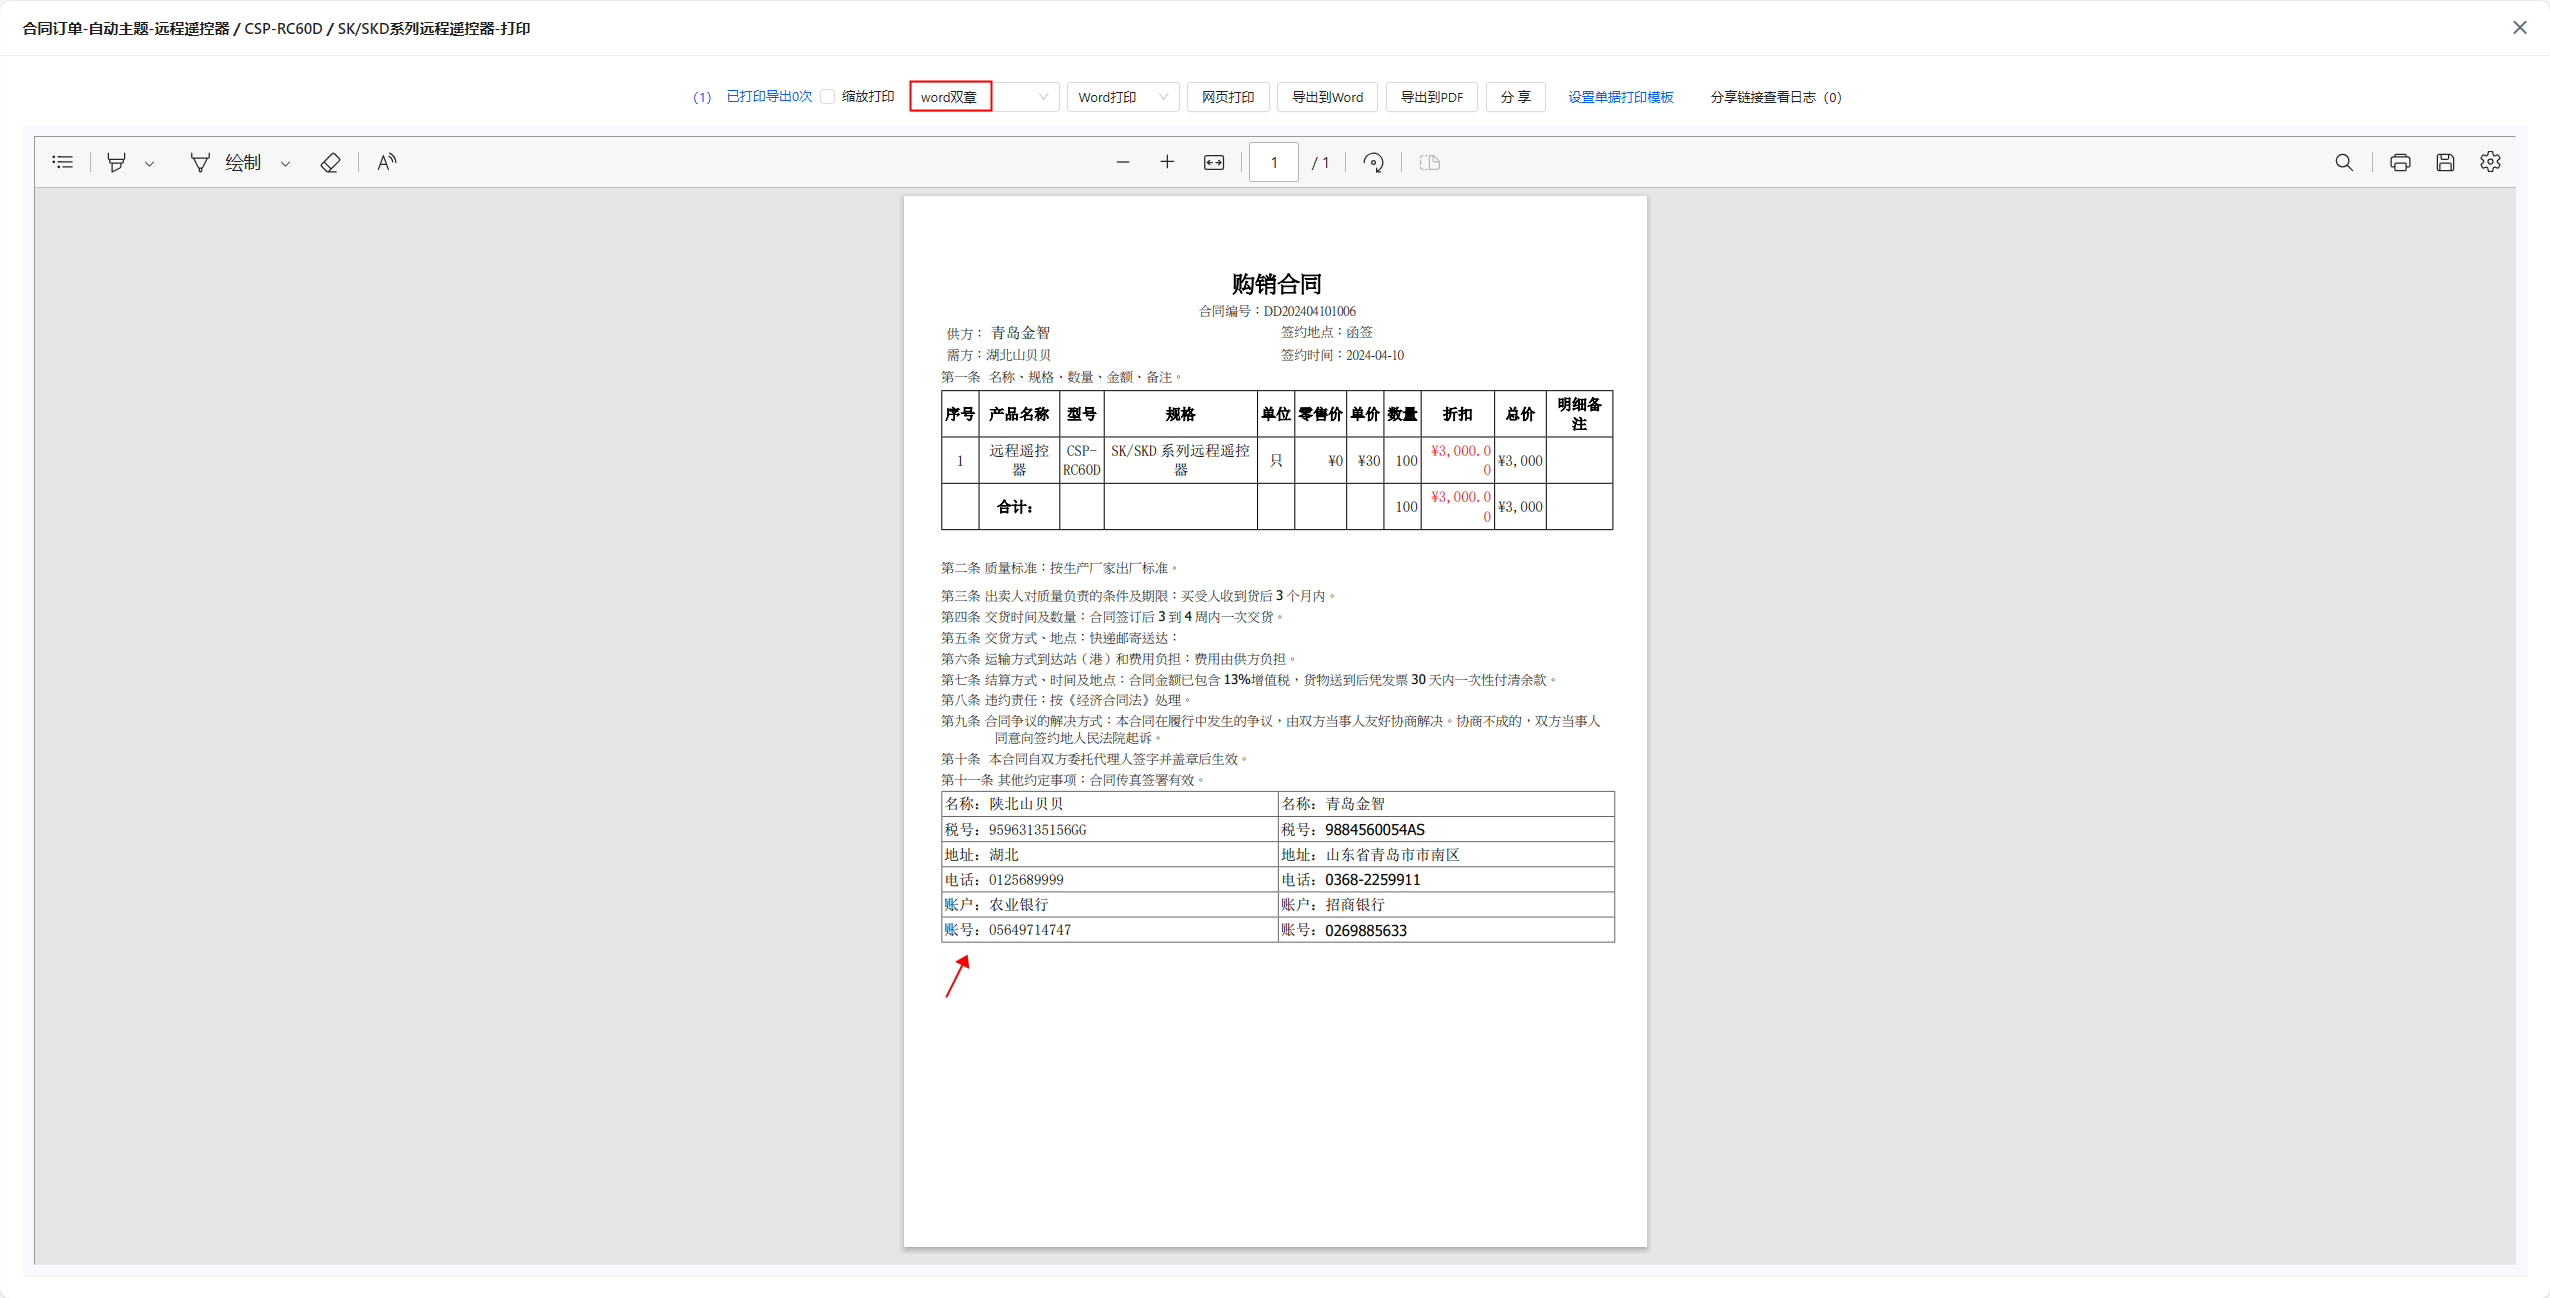This screenshot has height=1298, width=2550.
Task: Click the 产品名称 table header
Action: coord(1019,414)
